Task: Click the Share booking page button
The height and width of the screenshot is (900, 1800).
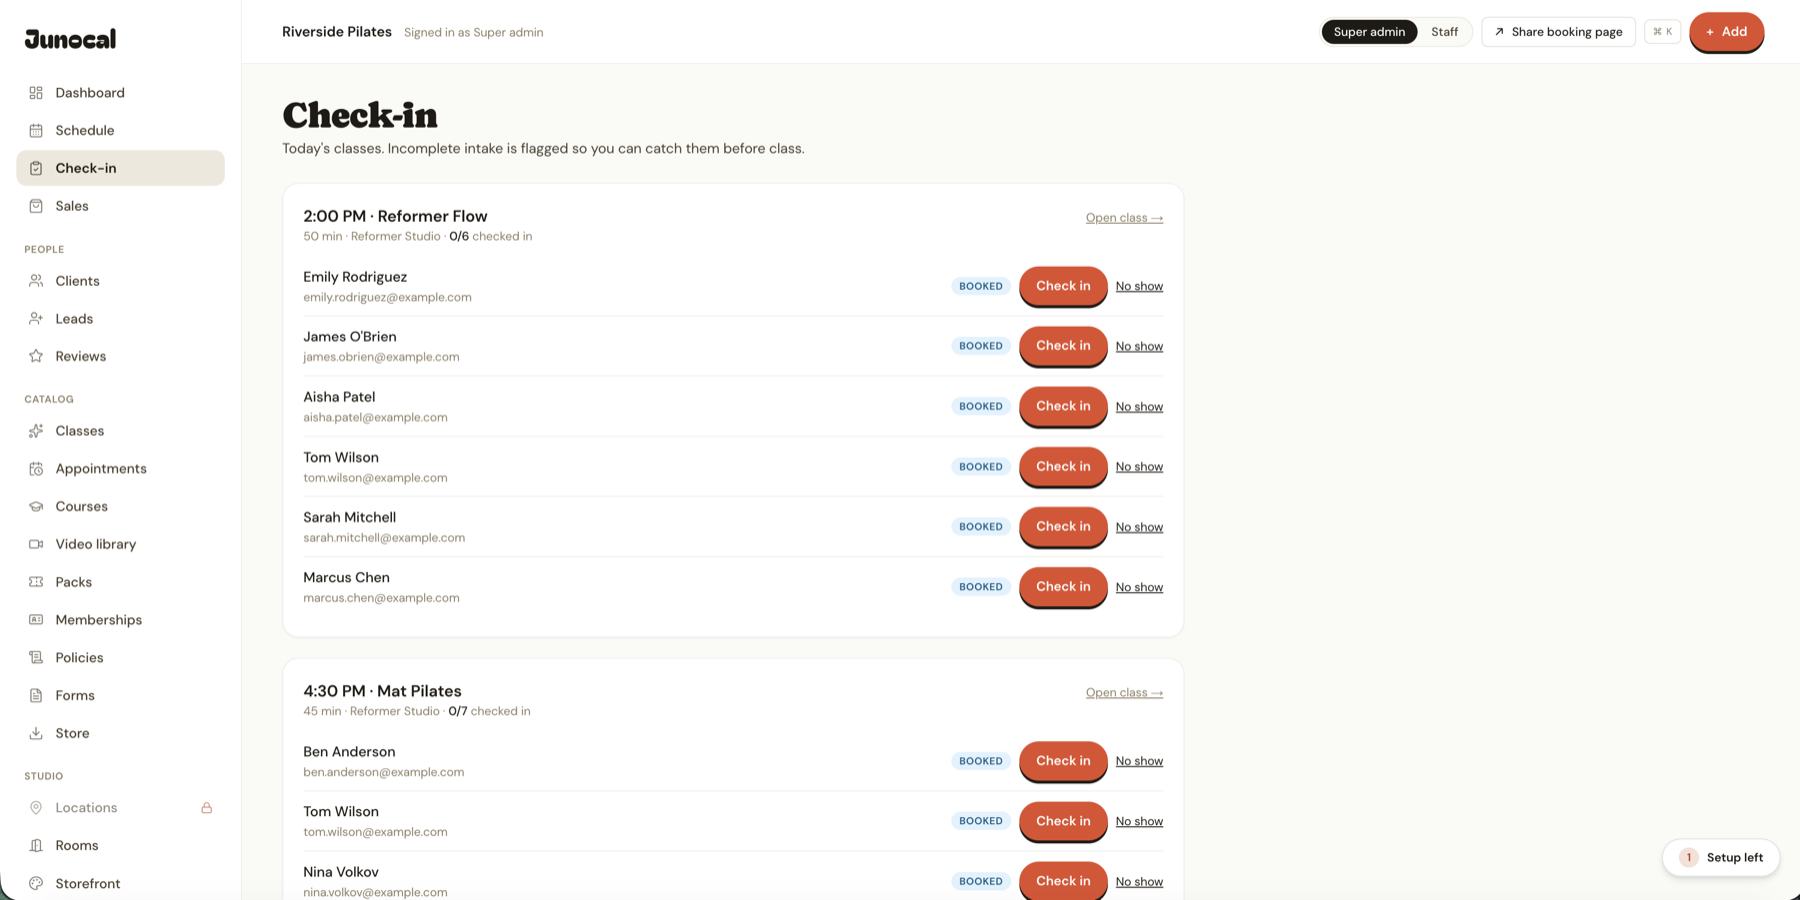Action: click(1558, 32)
